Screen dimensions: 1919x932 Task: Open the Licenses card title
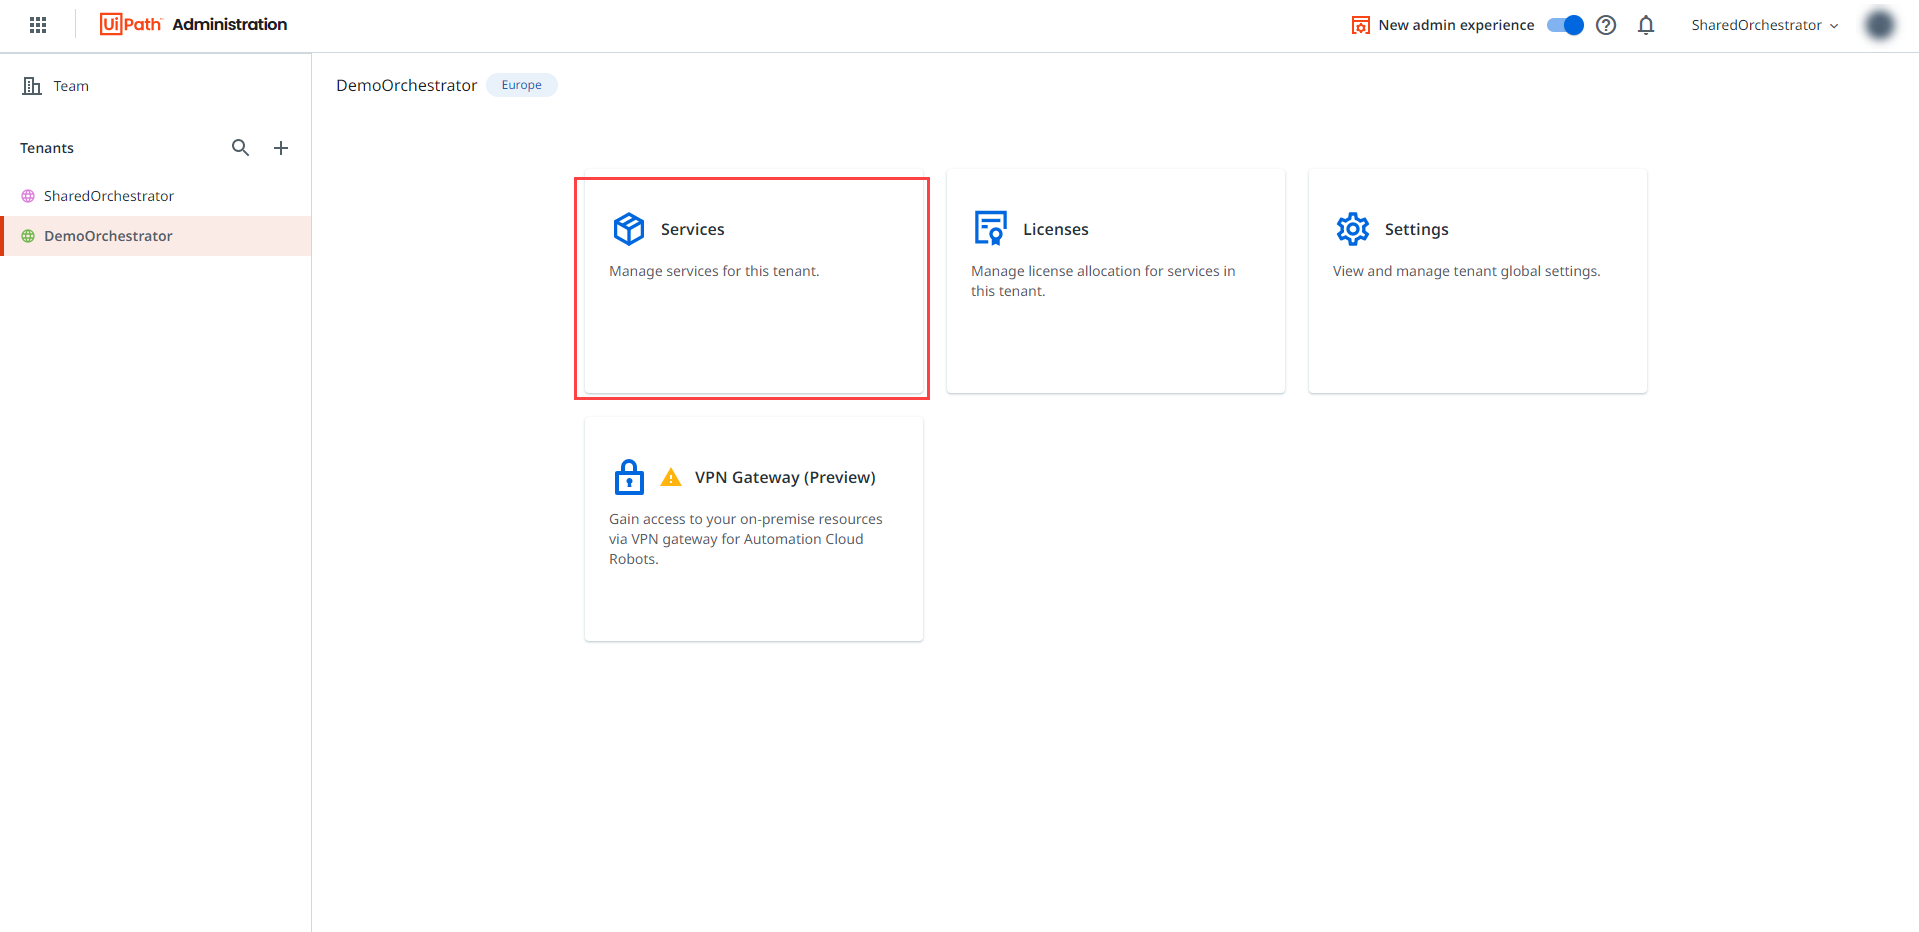tap(1055, 229)
